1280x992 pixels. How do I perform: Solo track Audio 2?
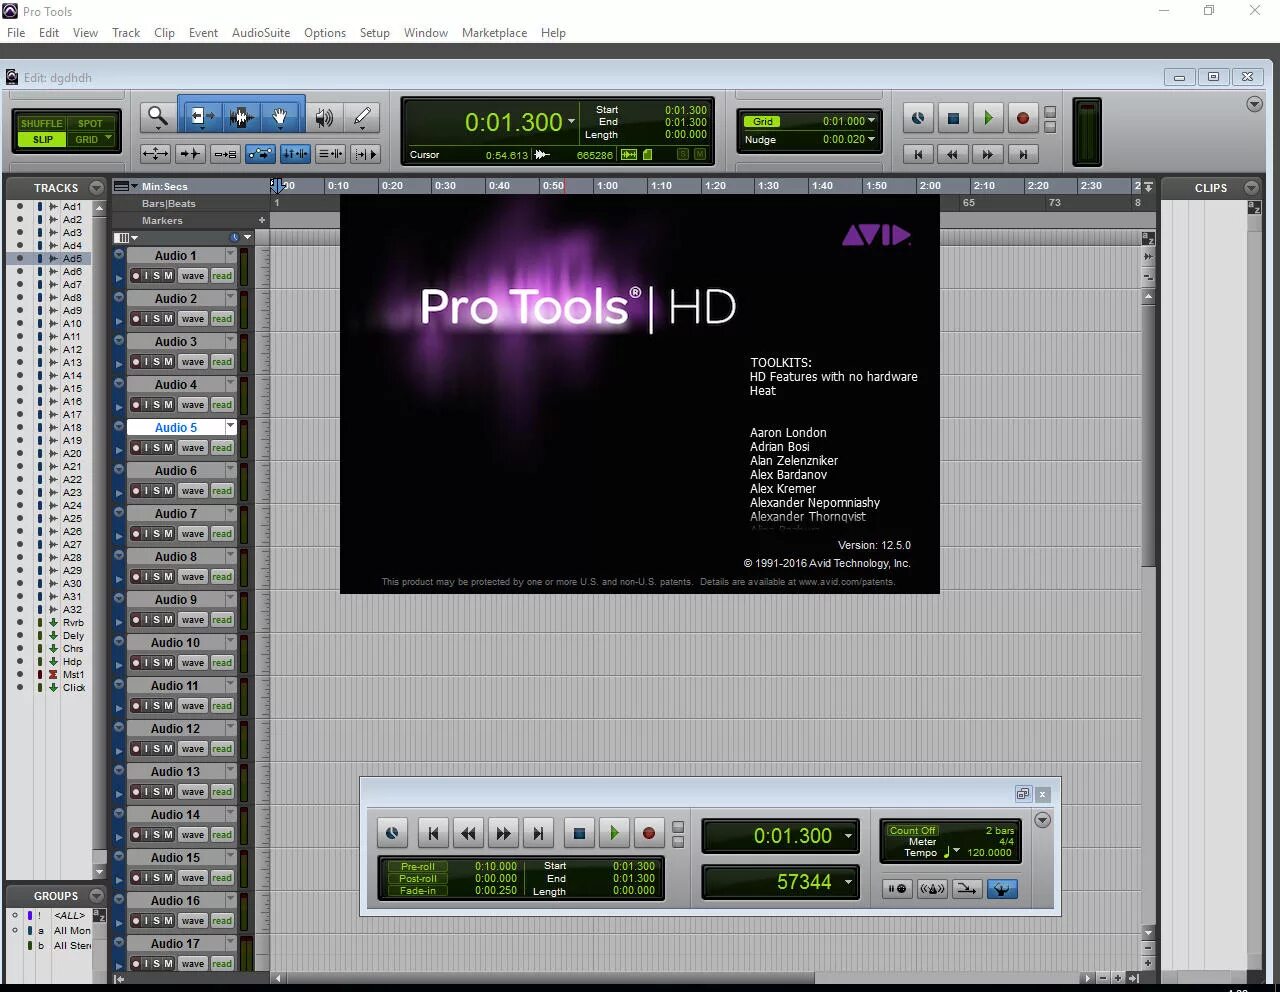(x=157, y=319)
